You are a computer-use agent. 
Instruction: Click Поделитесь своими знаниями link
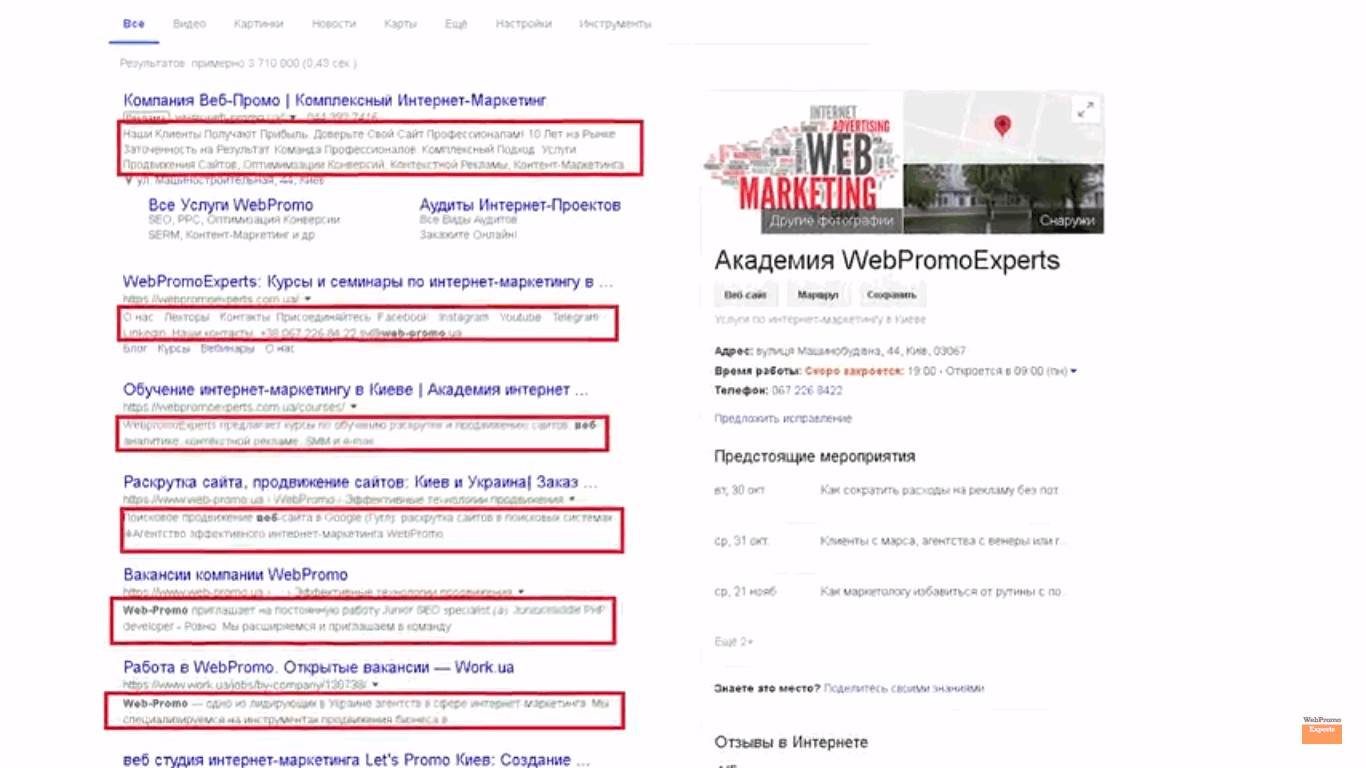click(x=904, y=688)
